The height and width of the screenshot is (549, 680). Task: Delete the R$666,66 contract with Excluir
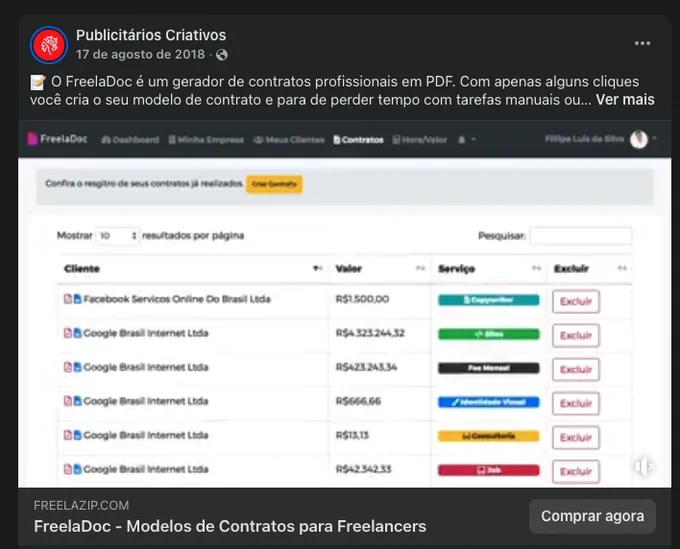click(x=576, y=403)
